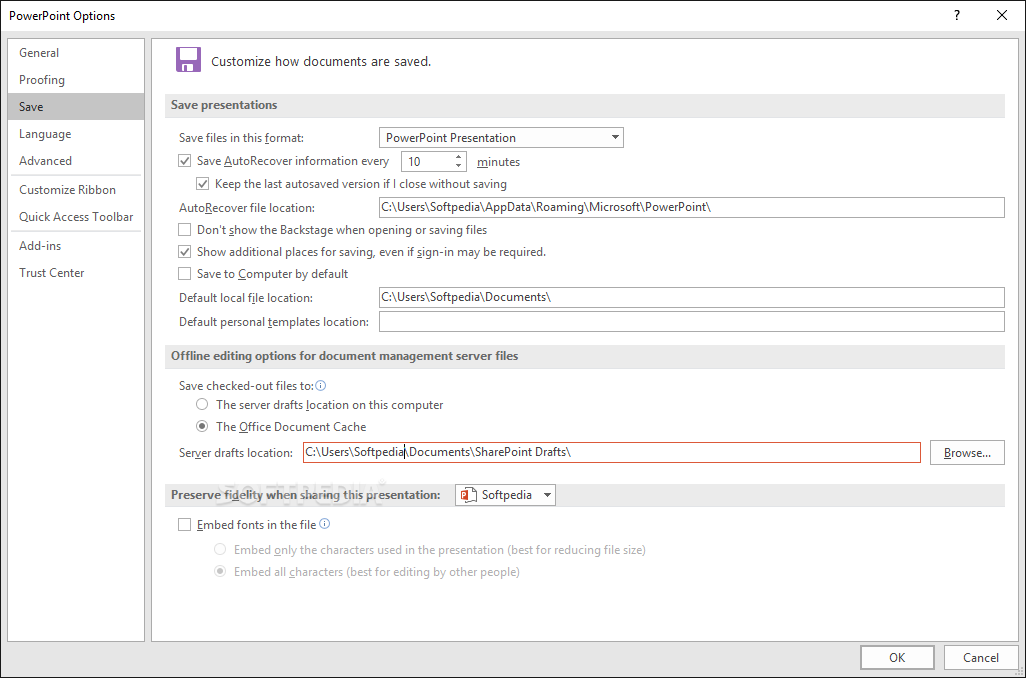Viewport: 1026px width, 678px height.
Task: Open Save files in this format dropdown
Action: pyautogui.click(x=501, y=137)
